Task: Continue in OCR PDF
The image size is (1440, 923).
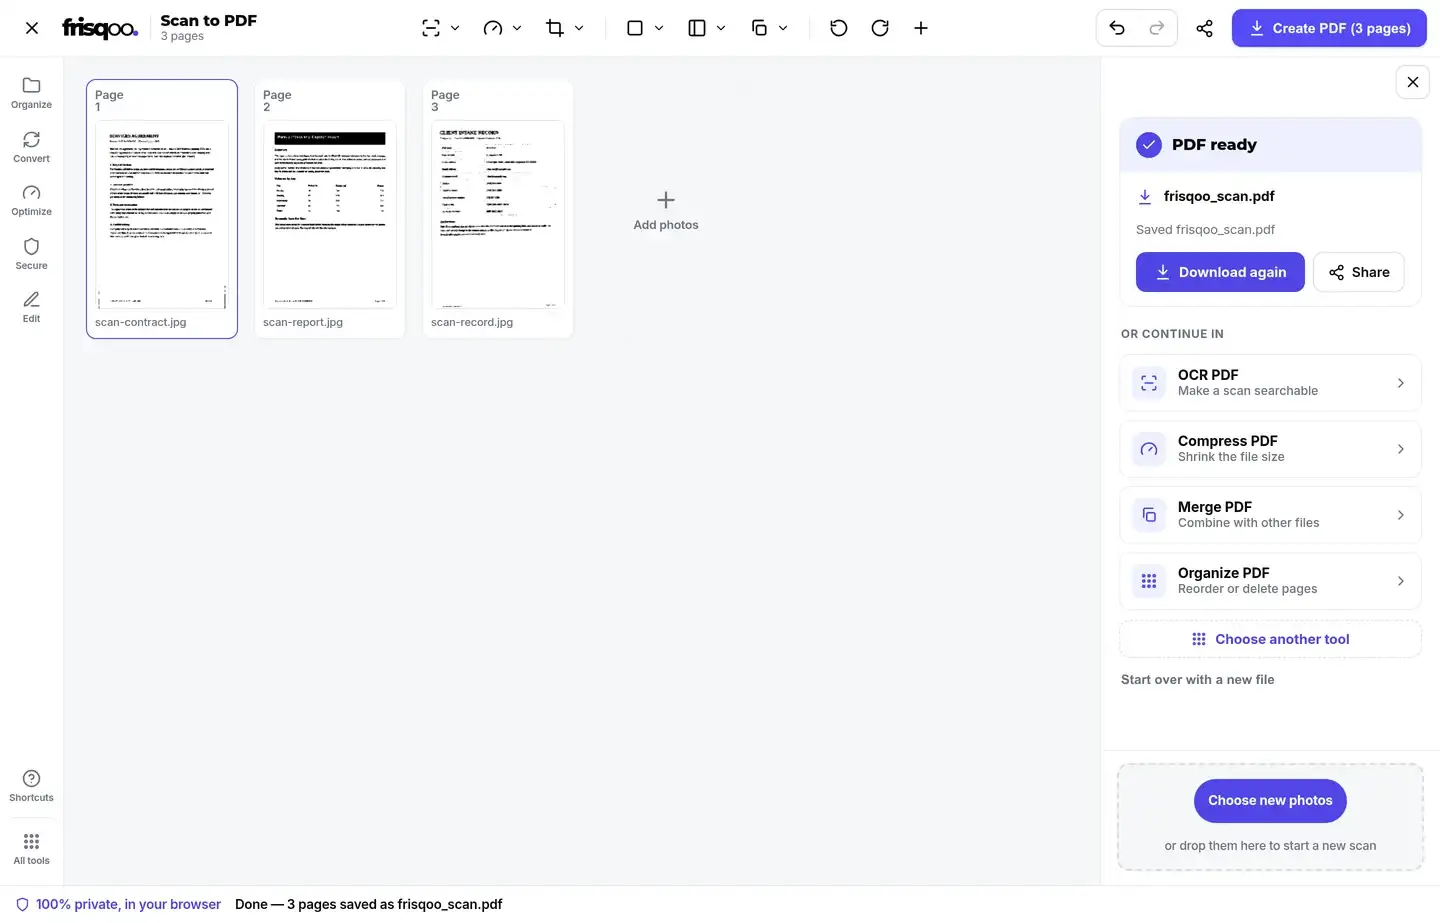Action: [1270, 383]
